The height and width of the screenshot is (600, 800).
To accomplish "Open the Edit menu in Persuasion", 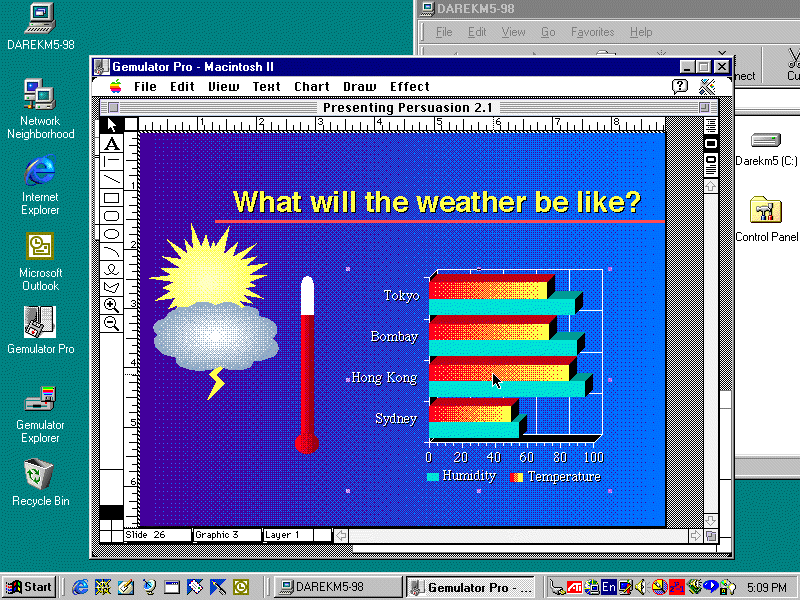I will 182,87.
